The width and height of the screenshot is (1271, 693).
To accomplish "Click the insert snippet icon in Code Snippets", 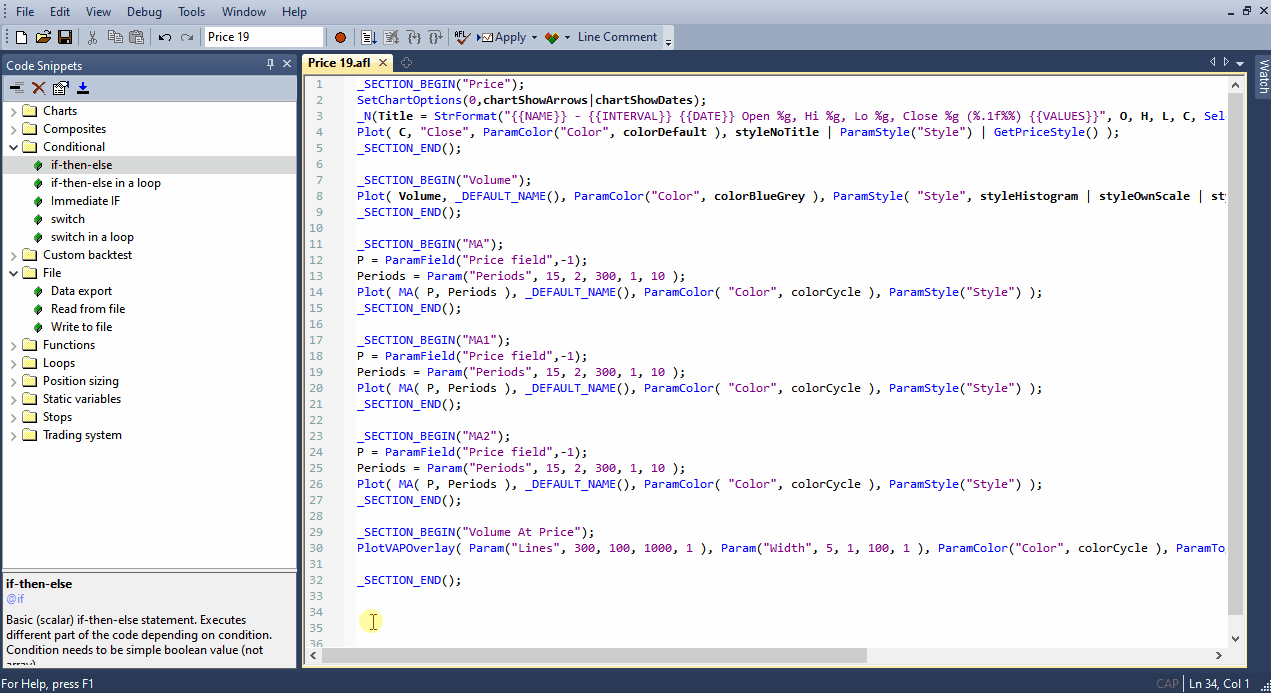I will pos(17,88).
